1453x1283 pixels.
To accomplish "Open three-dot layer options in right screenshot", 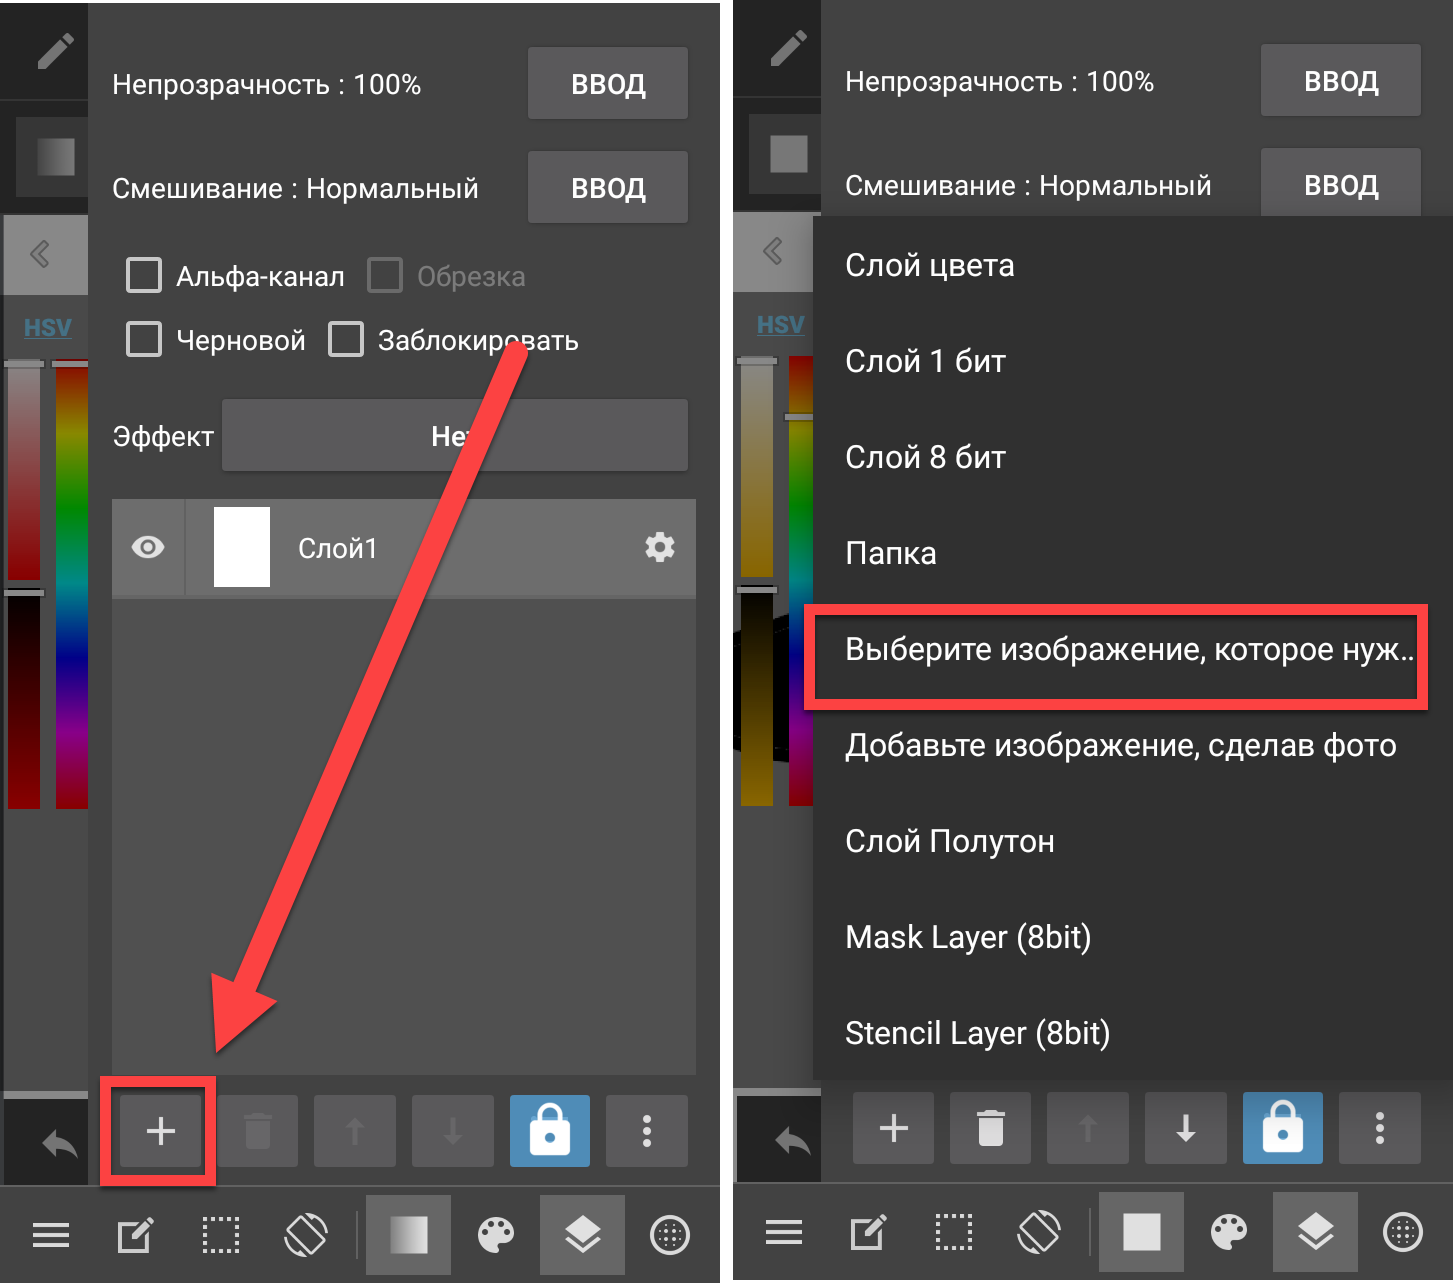I will [x=1380, y=1128].
